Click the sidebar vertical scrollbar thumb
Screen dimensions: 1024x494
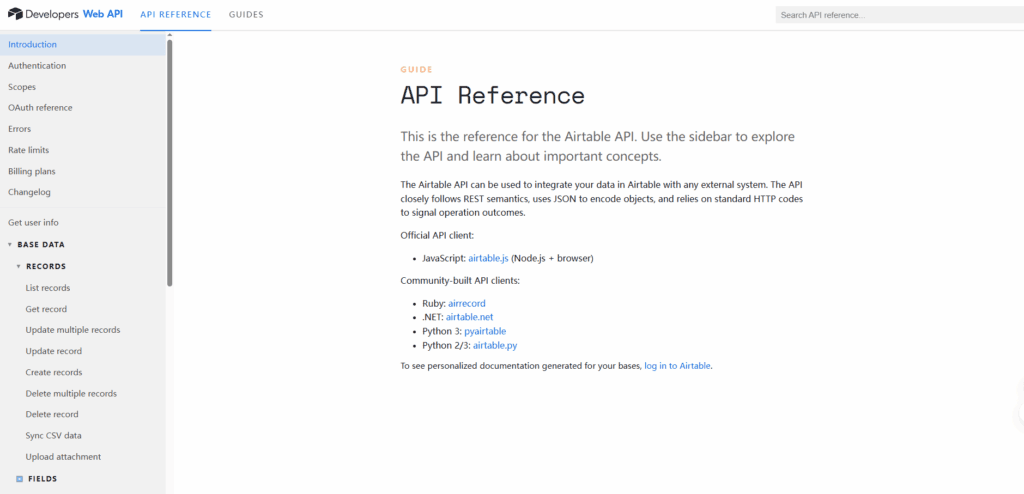(x=170, y=163)
